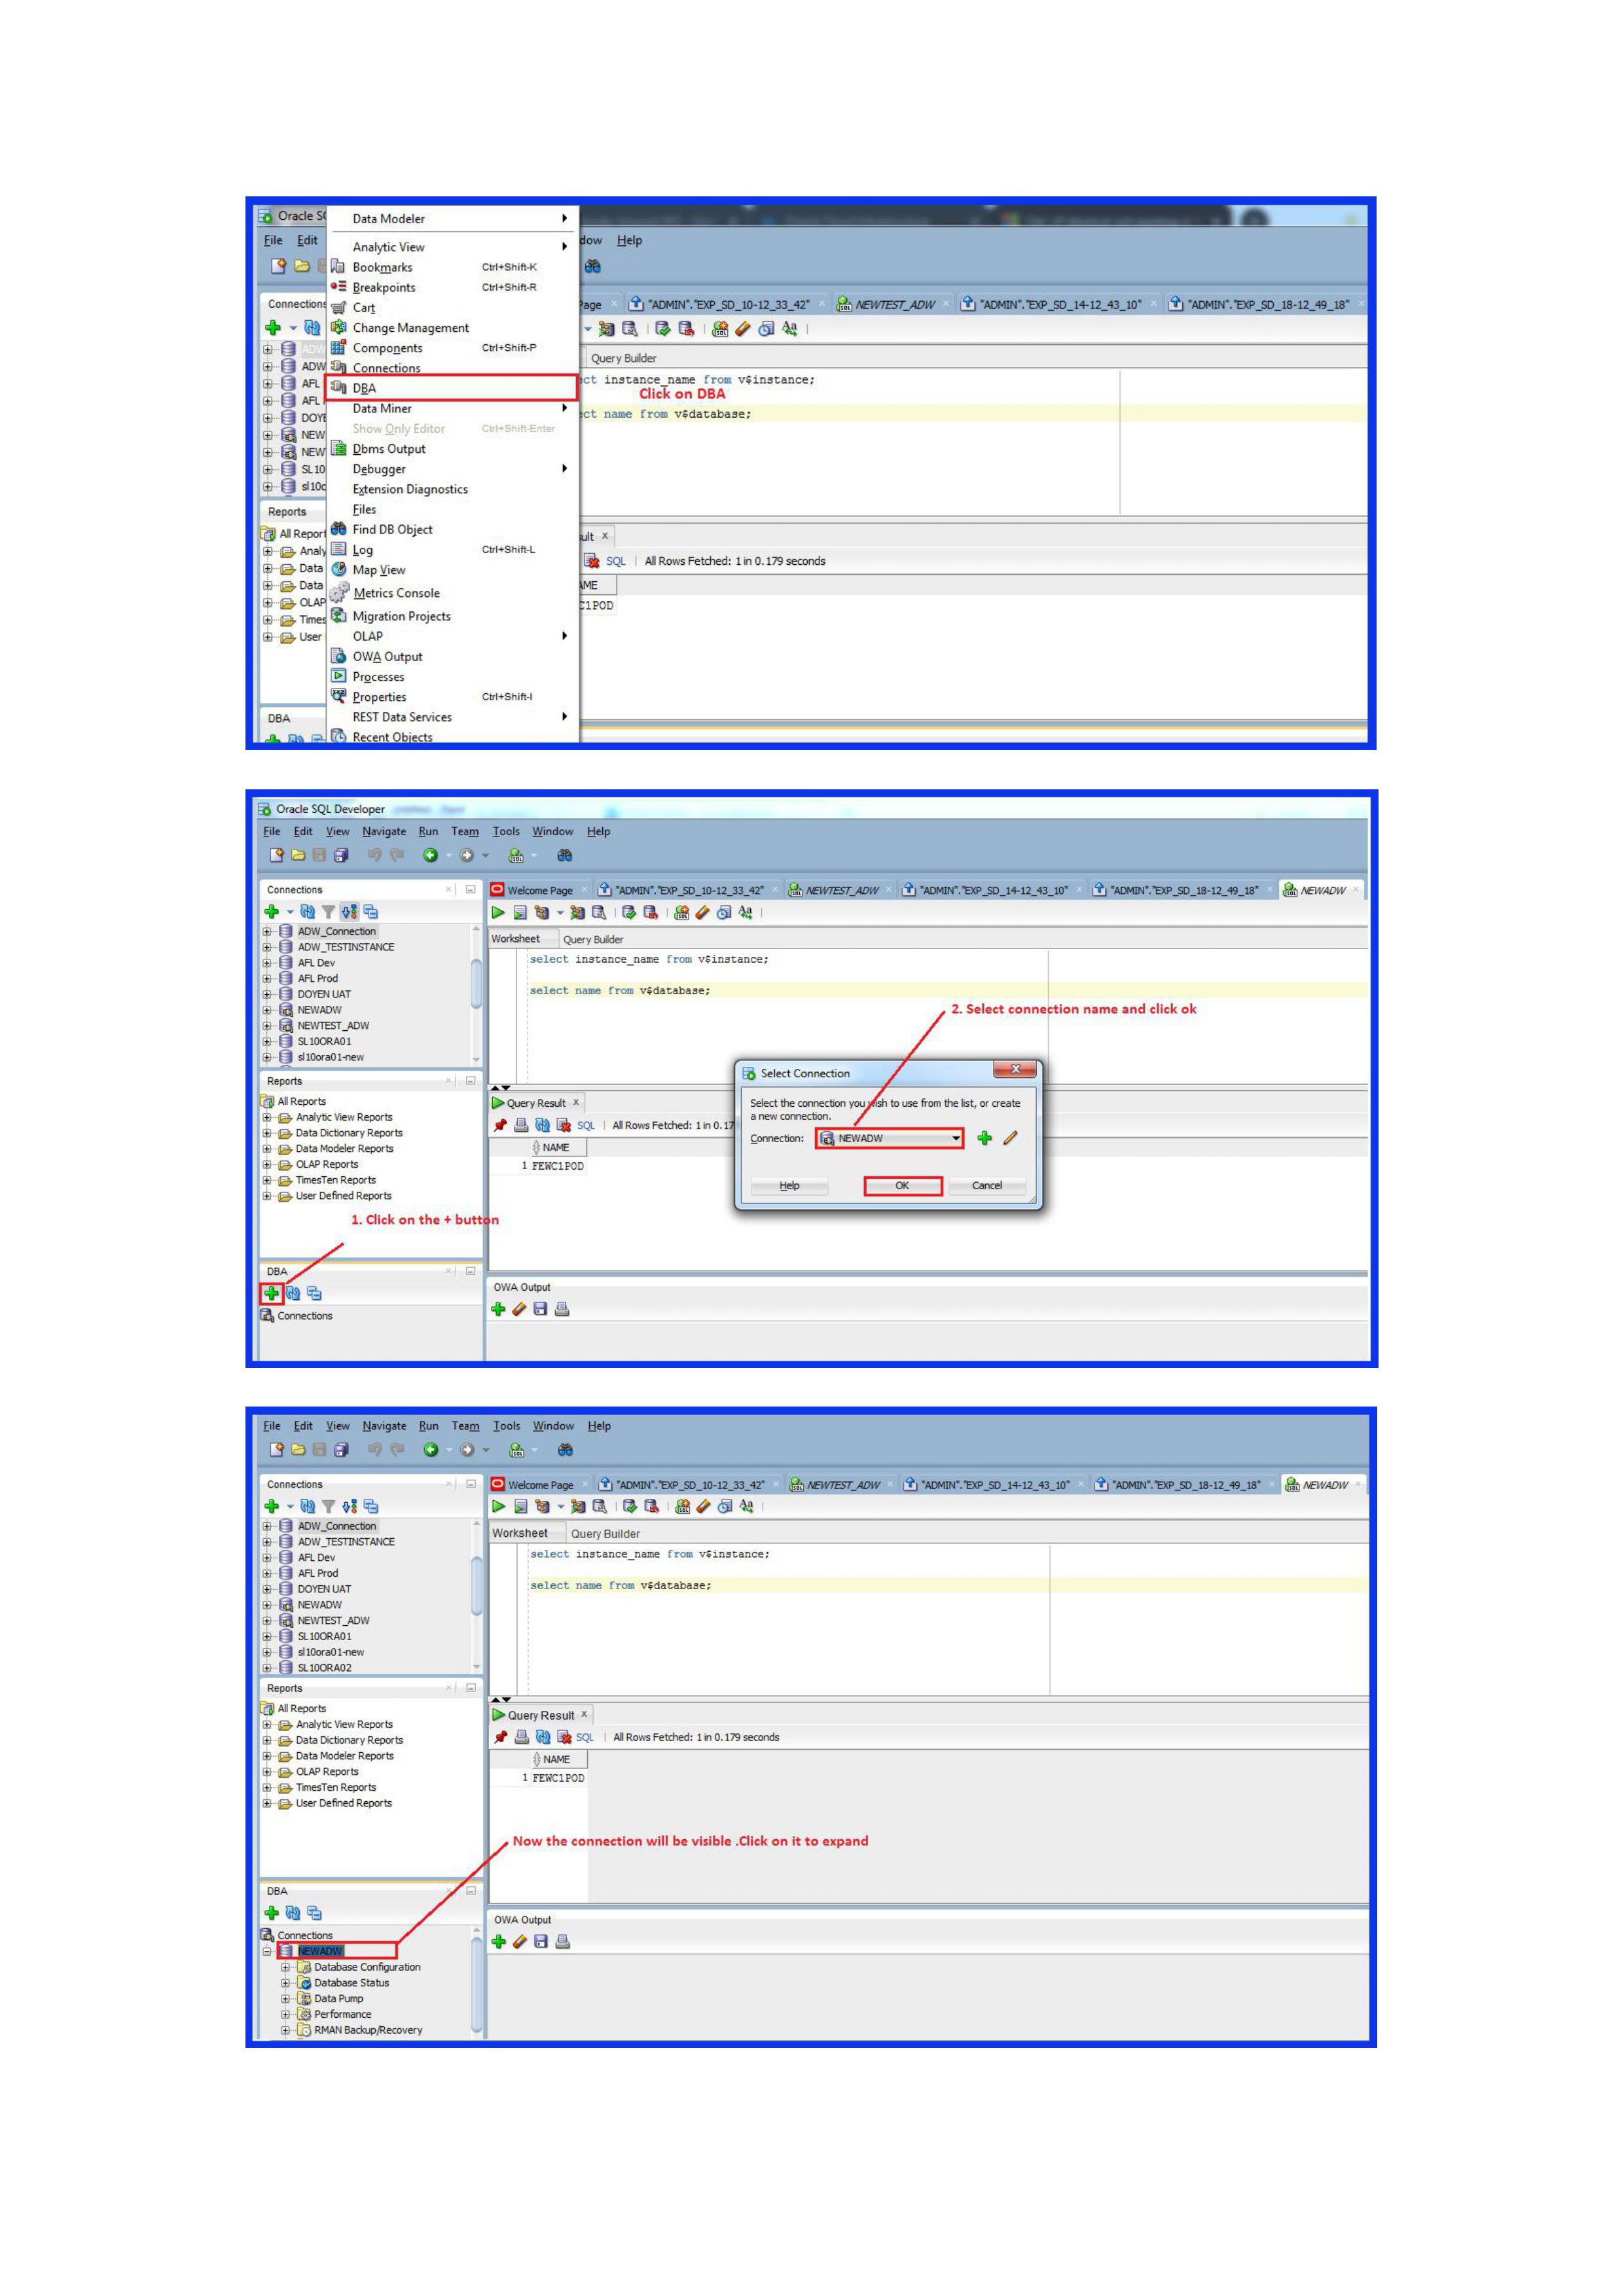Open the Connection dropdown showing NEWADW
This screenshot has height=2296, width=1624.
click(889, 1138)
